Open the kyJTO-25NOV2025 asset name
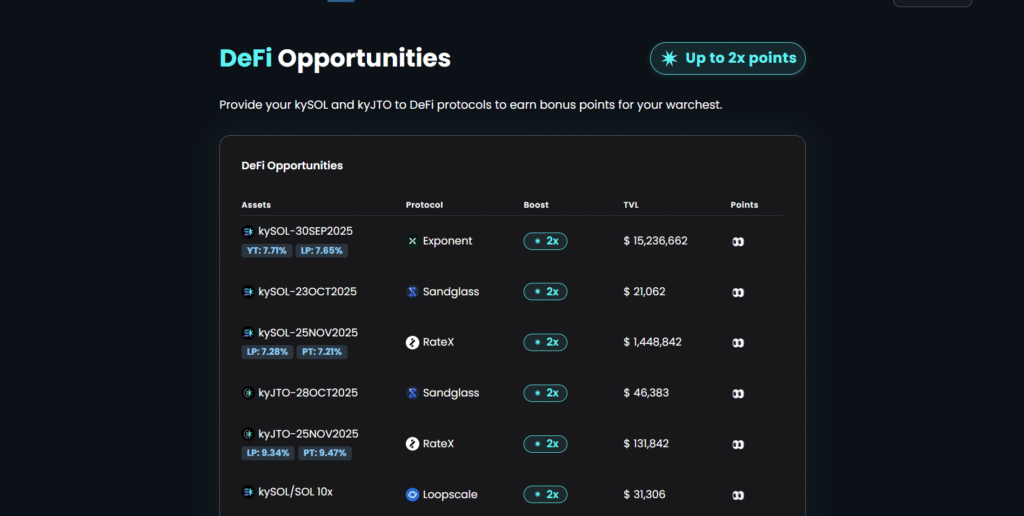1024x516 pixels. [308, 434]
